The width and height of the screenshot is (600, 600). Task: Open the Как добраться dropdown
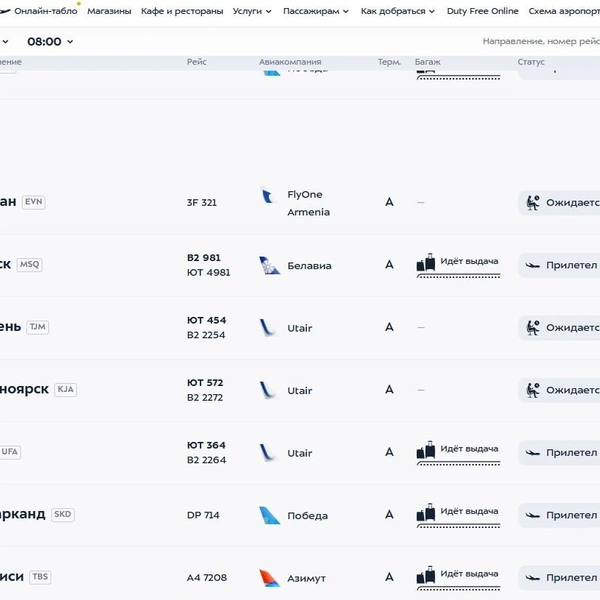click(x=398, y=11)
